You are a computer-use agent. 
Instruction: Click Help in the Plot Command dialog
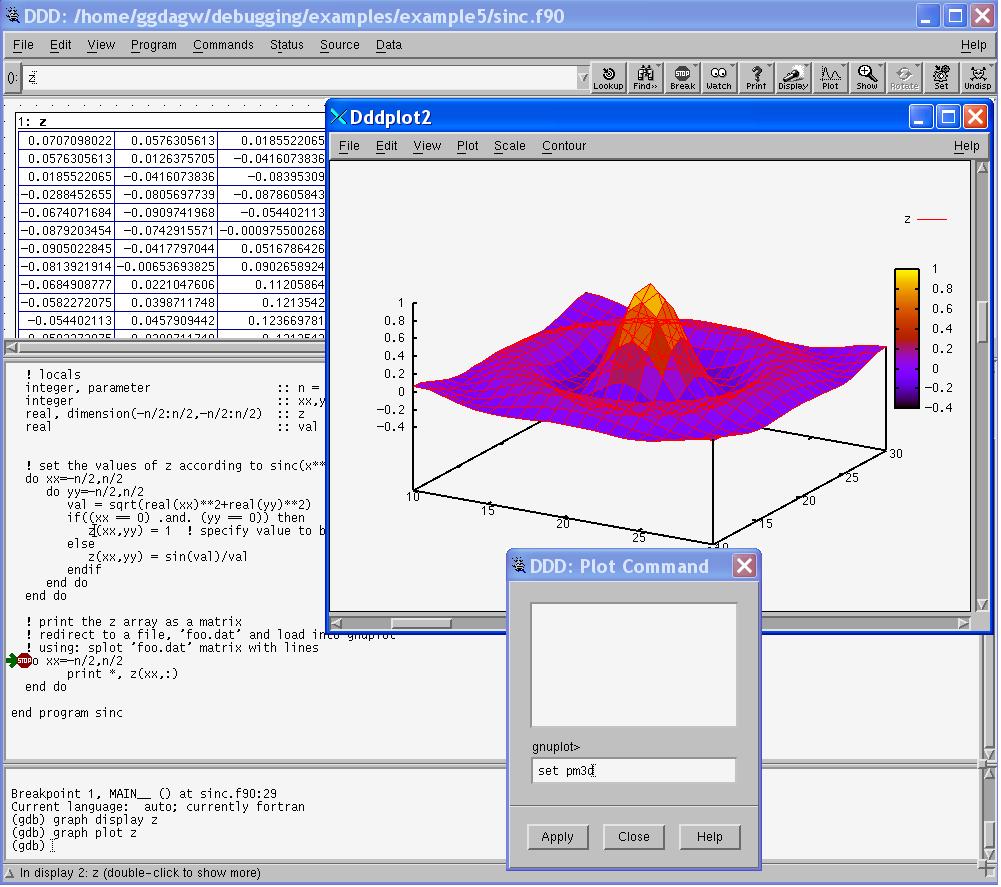709,837
